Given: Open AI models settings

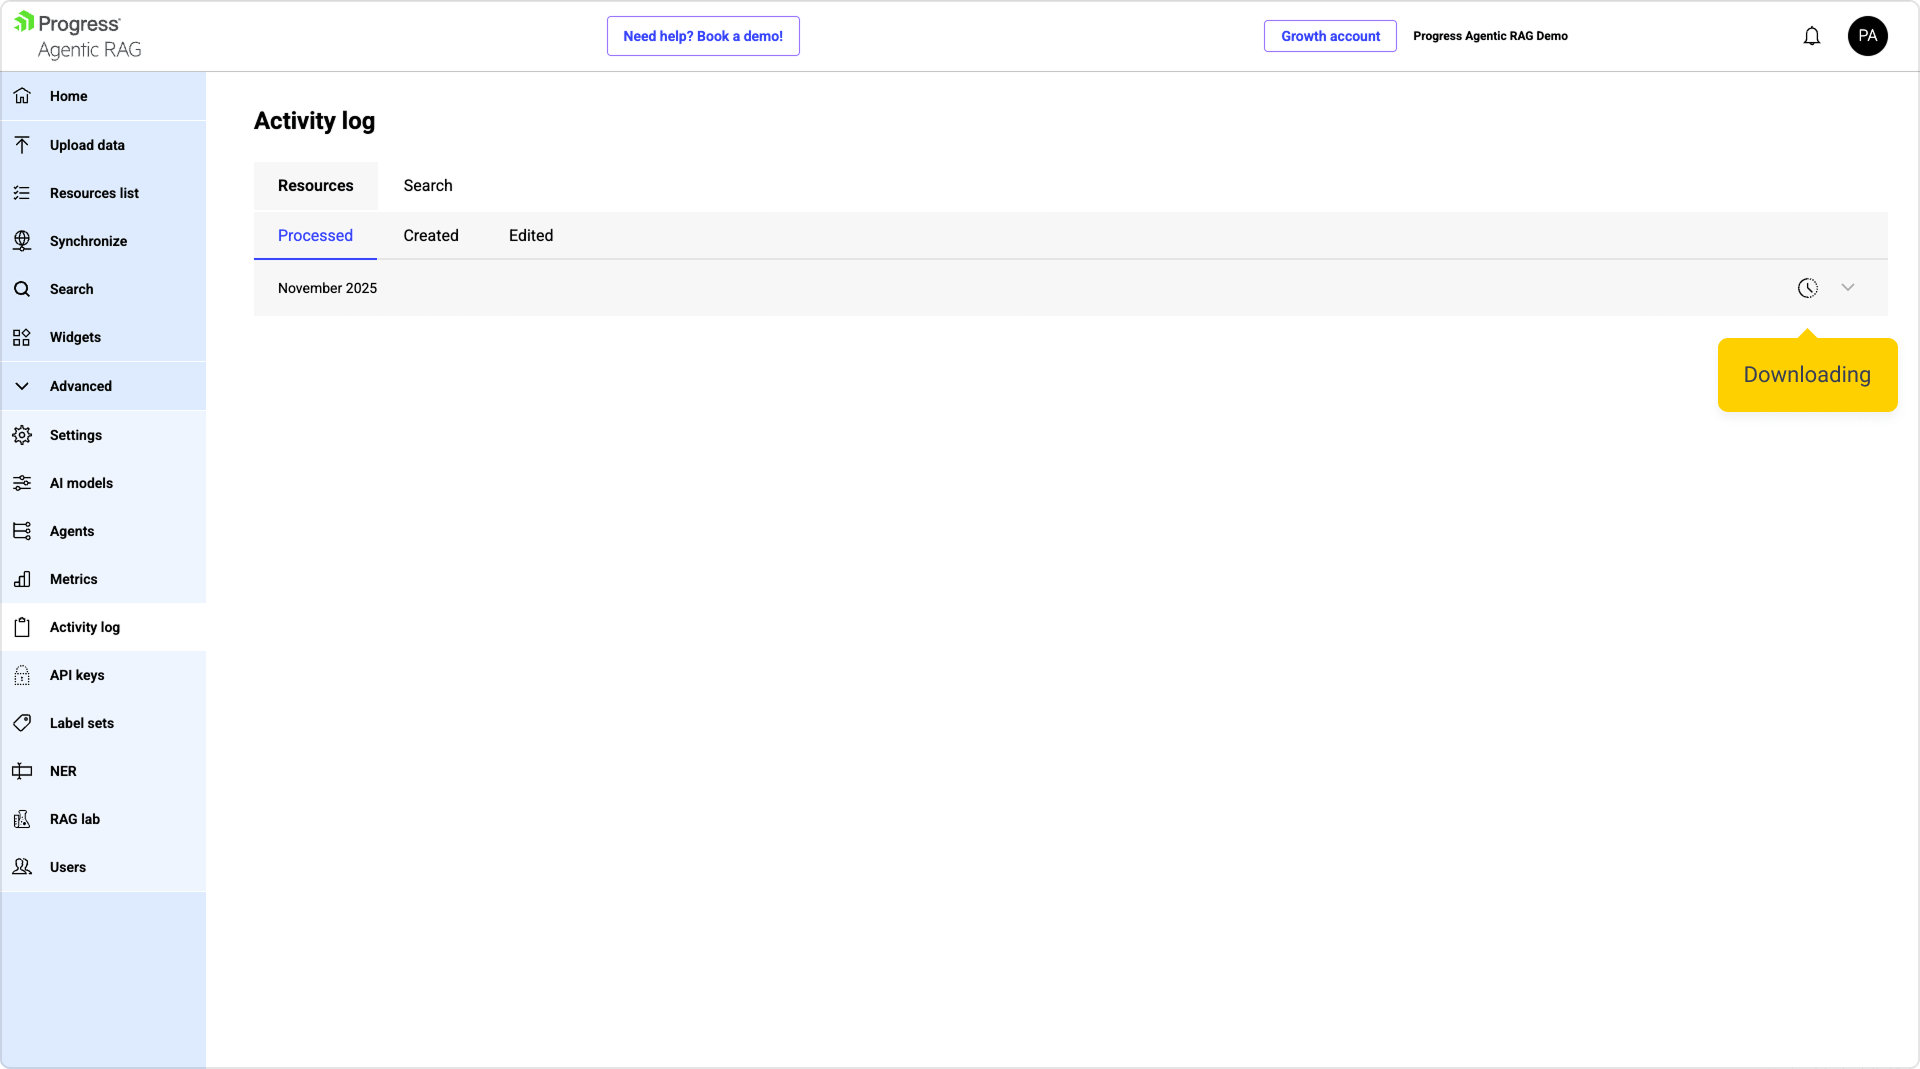Looking at the screenshot, I should (81, 483).
